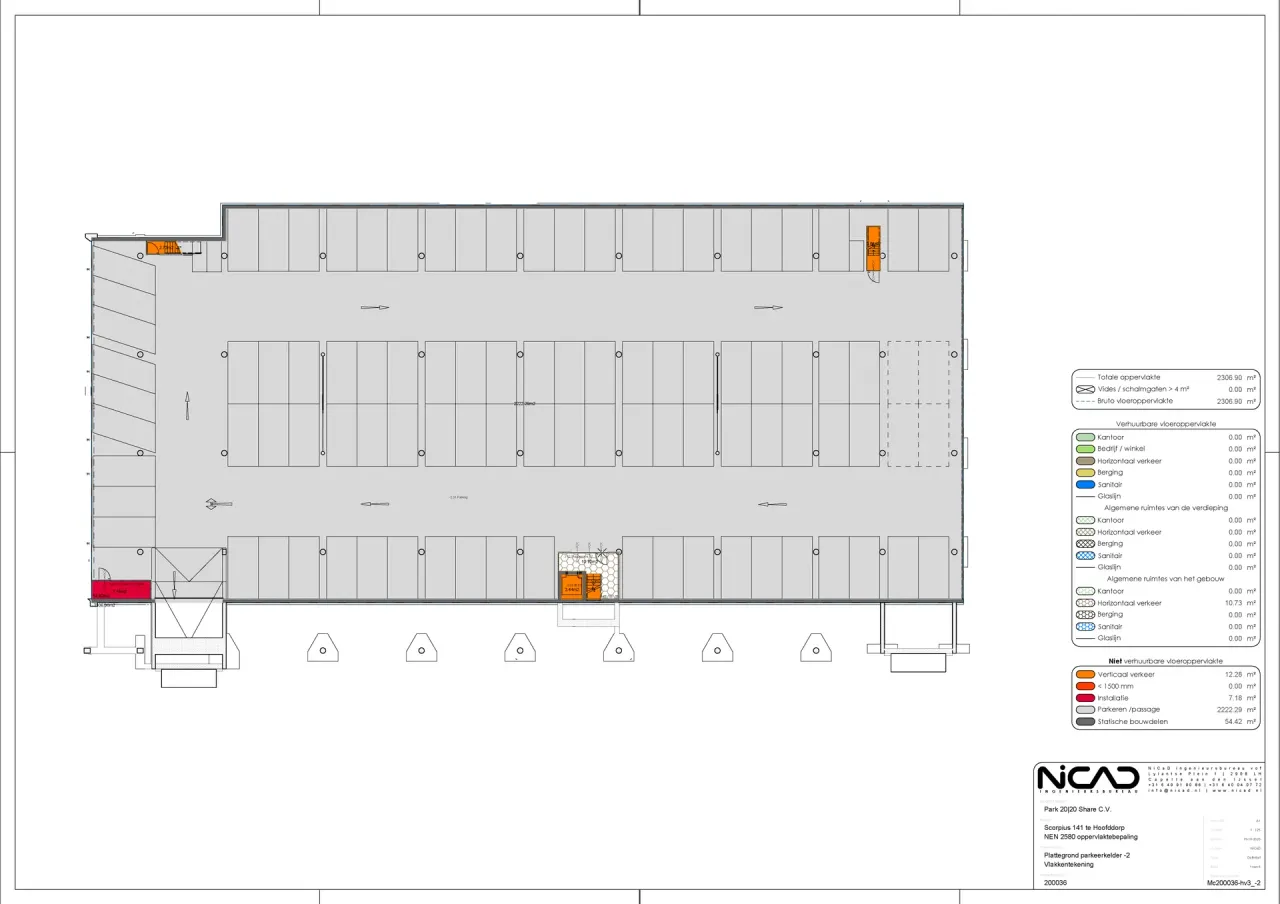This screenshot has width=1280, height=904.
Task: Click the bright green Bedrijf / winkel swatch
Action: coord(1085,449)
